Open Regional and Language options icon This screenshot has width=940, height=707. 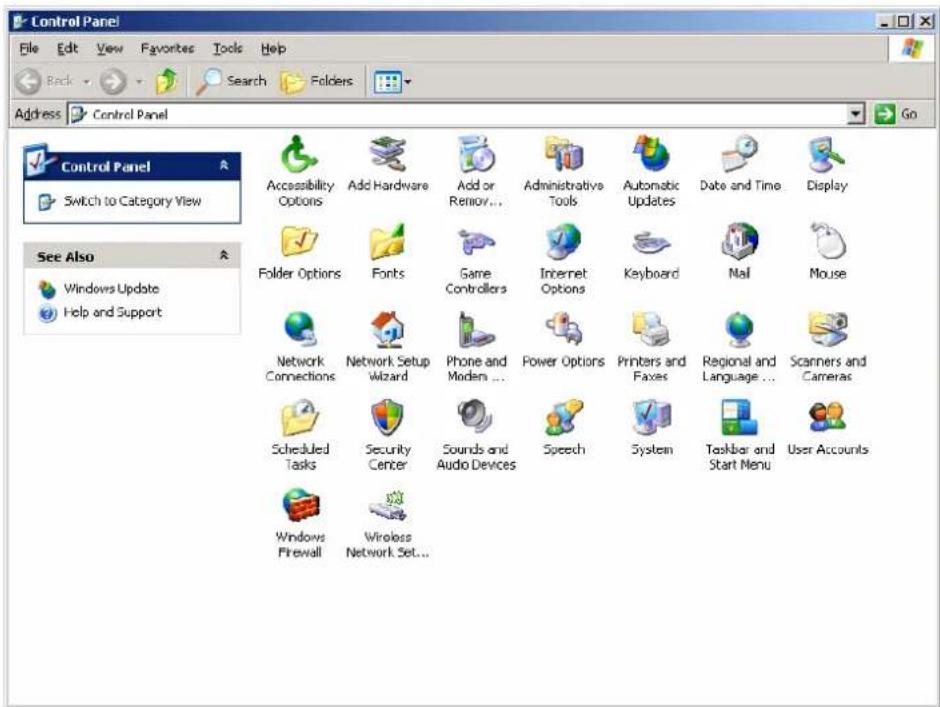click(740, 330)
